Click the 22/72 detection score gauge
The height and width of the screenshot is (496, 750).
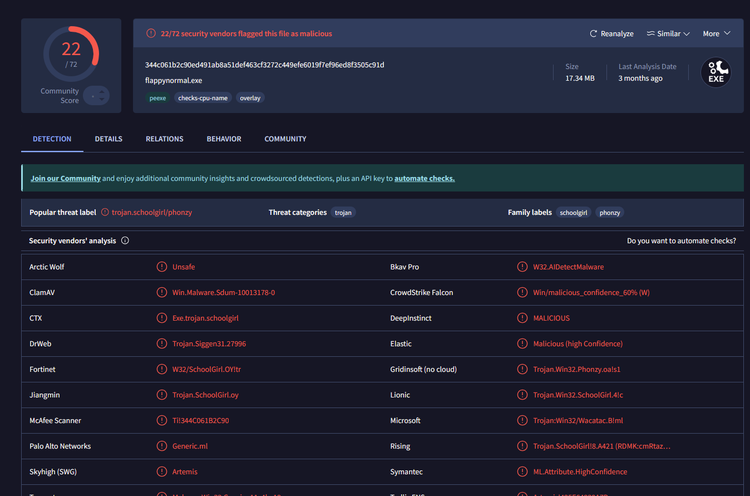pyautogui.click(x=71, y=54)
